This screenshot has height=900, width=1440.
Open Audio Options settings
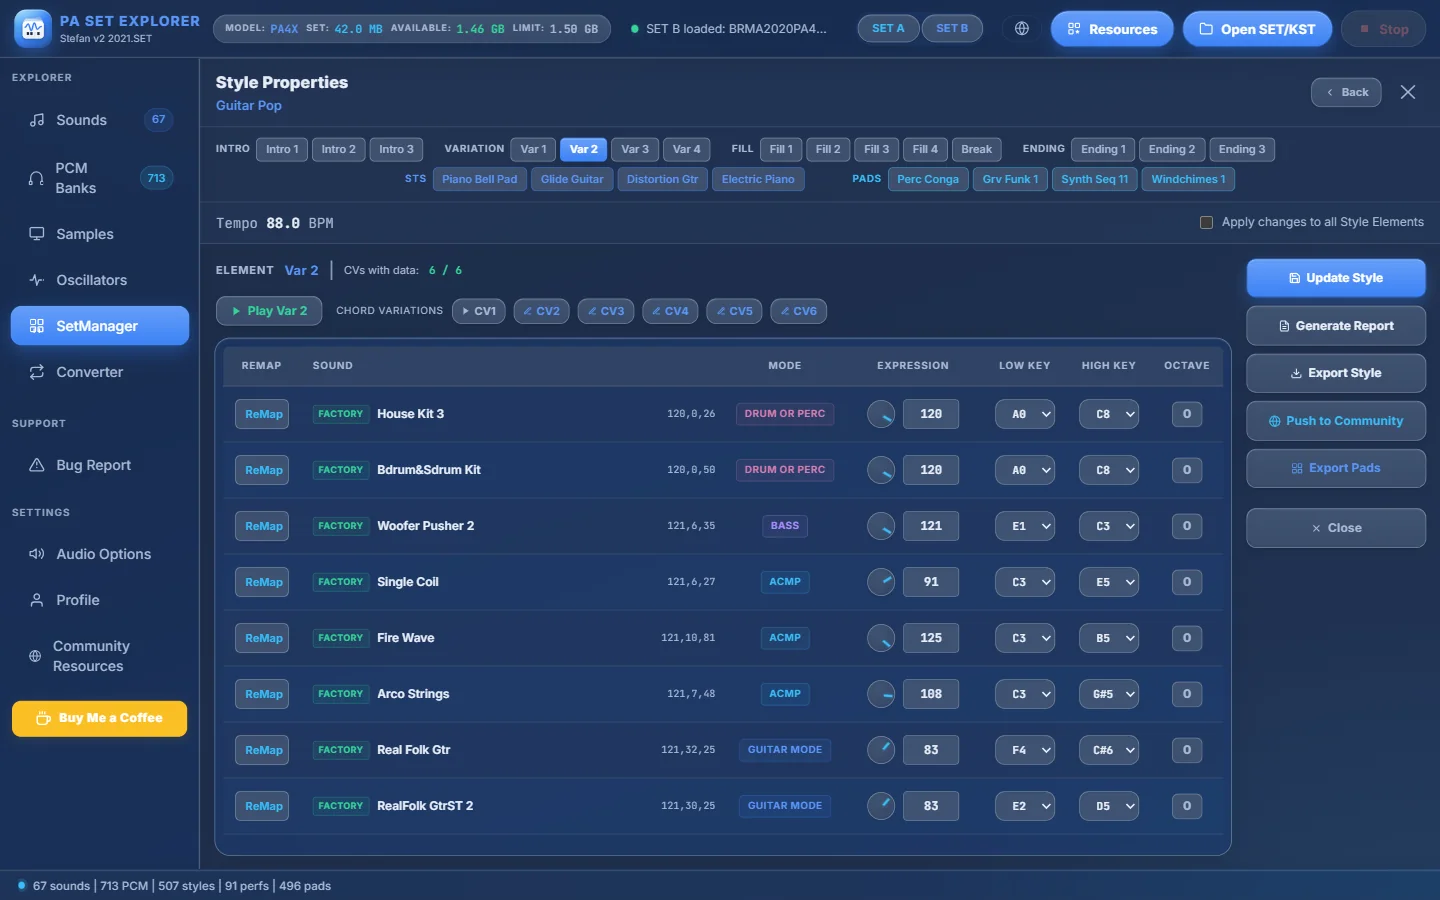(x=100, y=554)
